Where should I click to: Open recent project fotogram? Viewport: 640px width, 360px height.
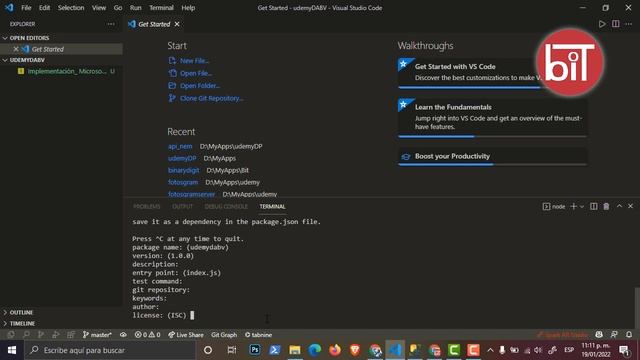coord(183,182)
